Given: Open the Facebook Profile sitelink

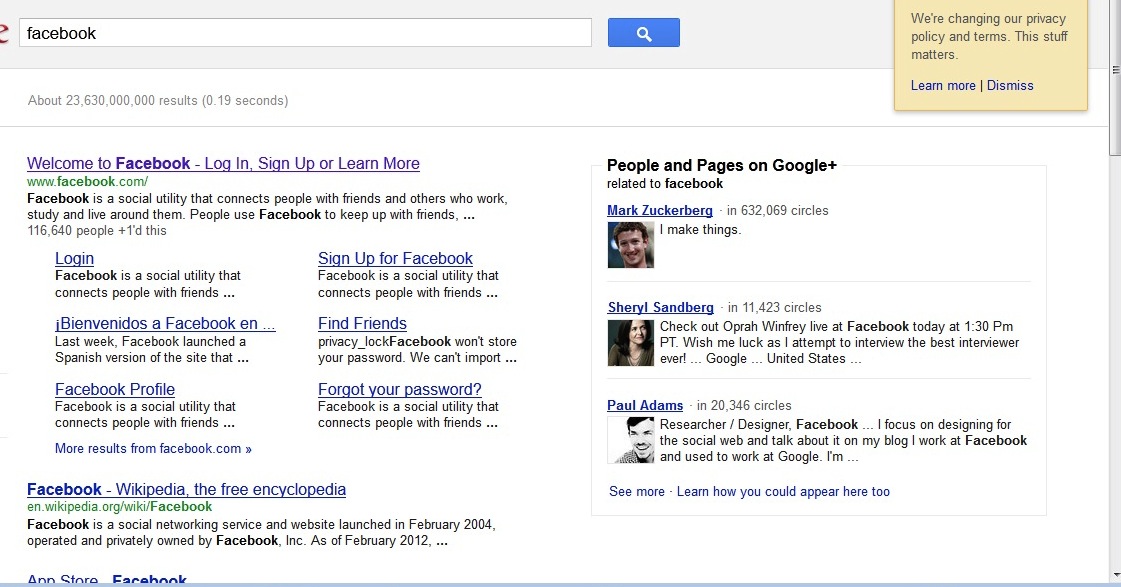Looking at the screenshot, I should click(115, 390).
